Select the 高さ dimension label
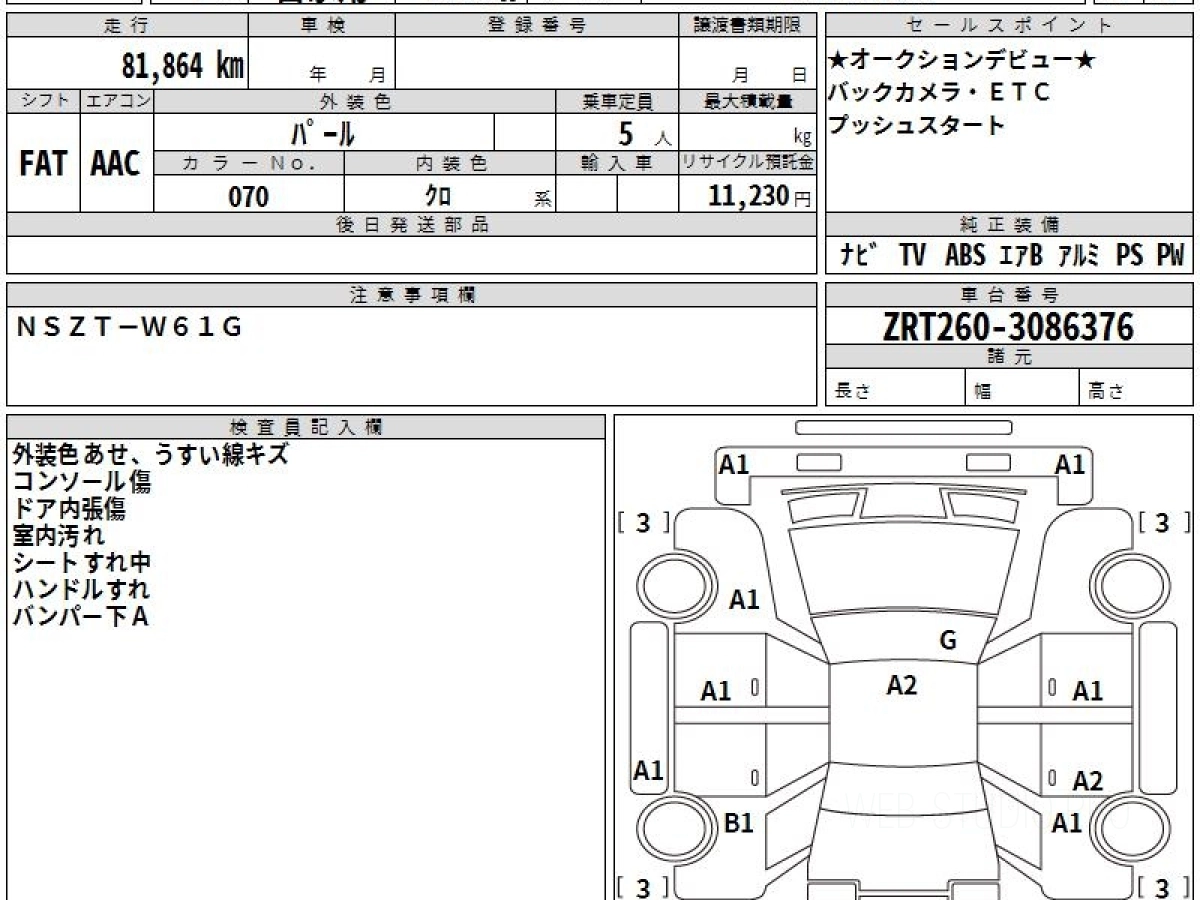 [1106, 391]
